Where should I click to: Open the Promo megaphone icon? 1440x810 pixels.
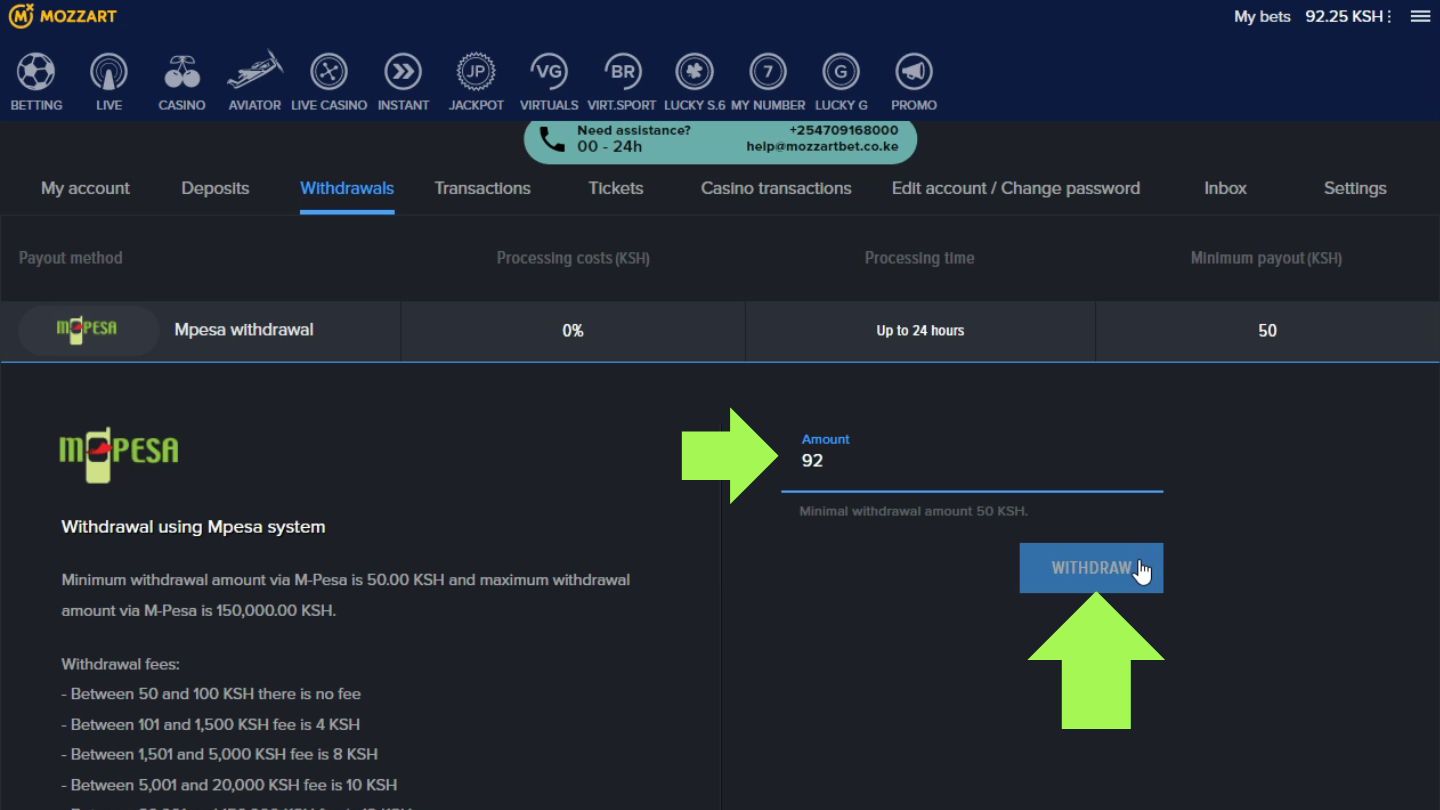914,73
